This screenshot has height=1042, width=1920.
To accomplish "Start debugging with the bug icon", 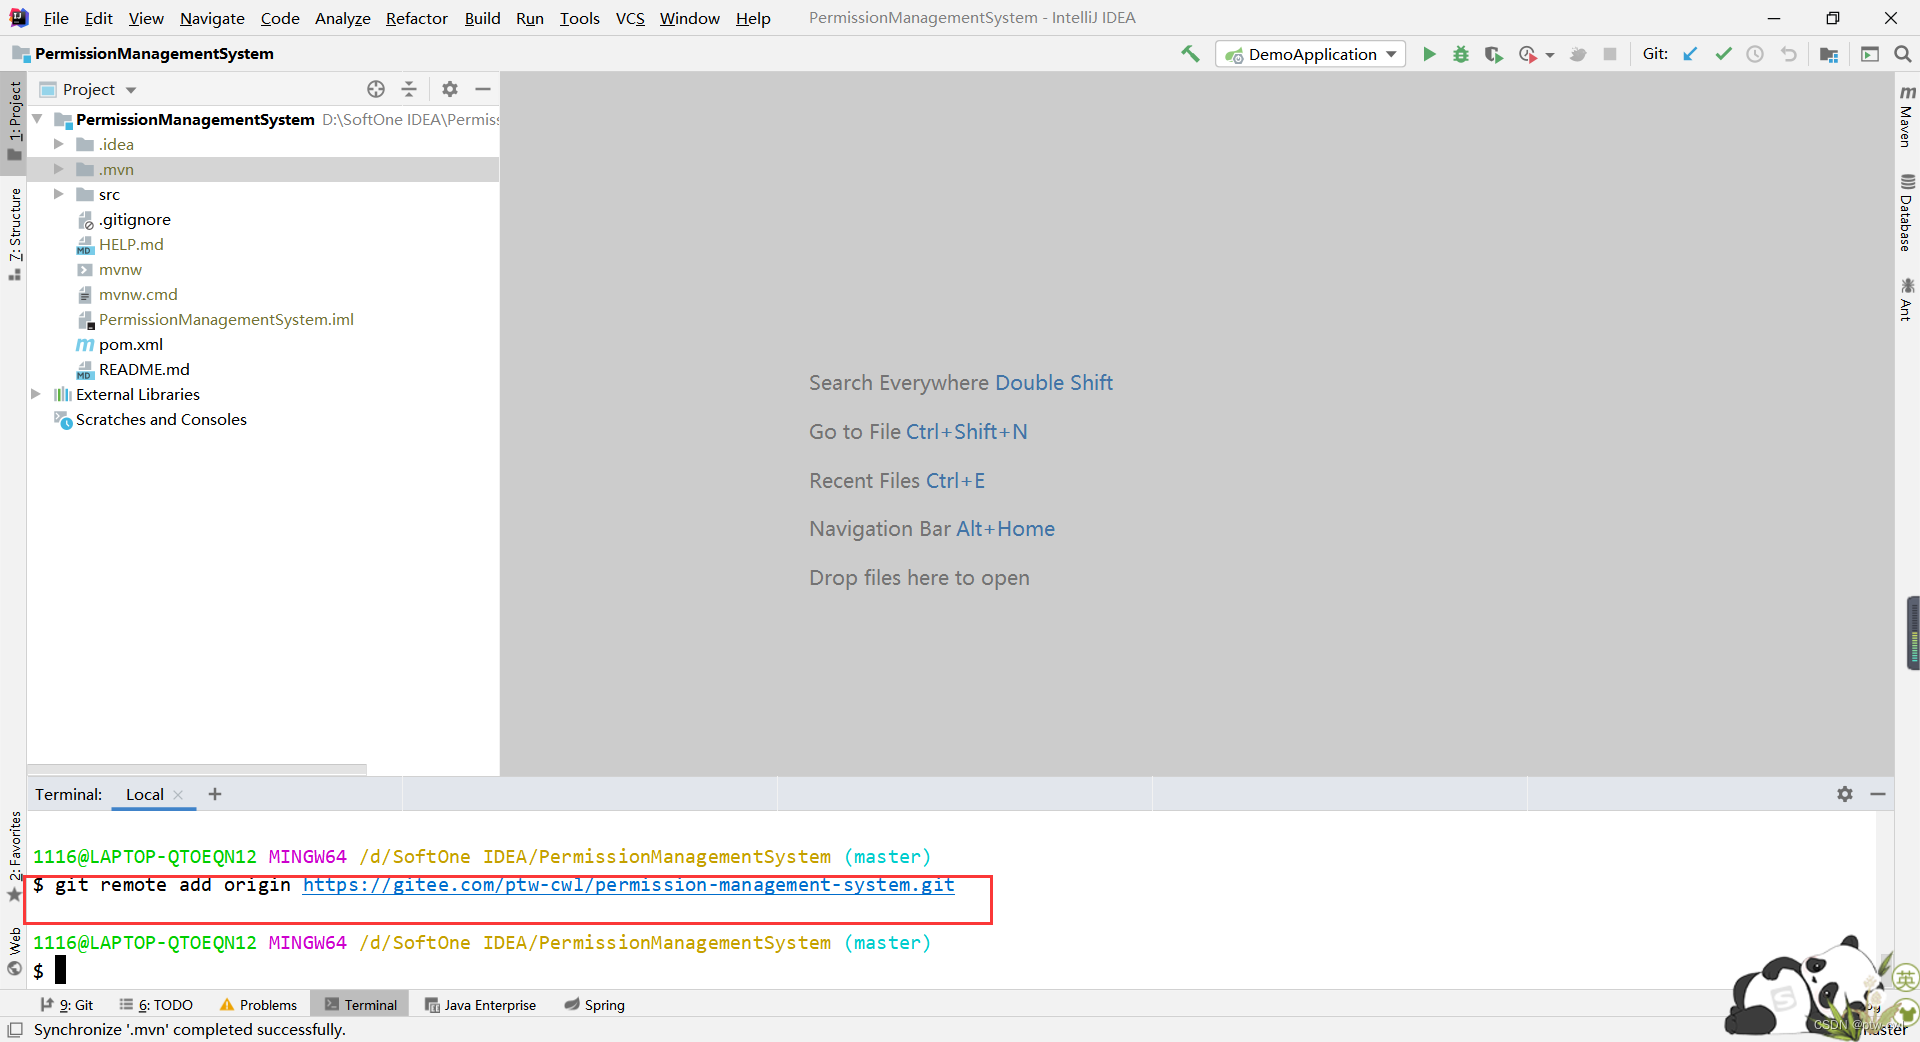I will (1461, 54).
